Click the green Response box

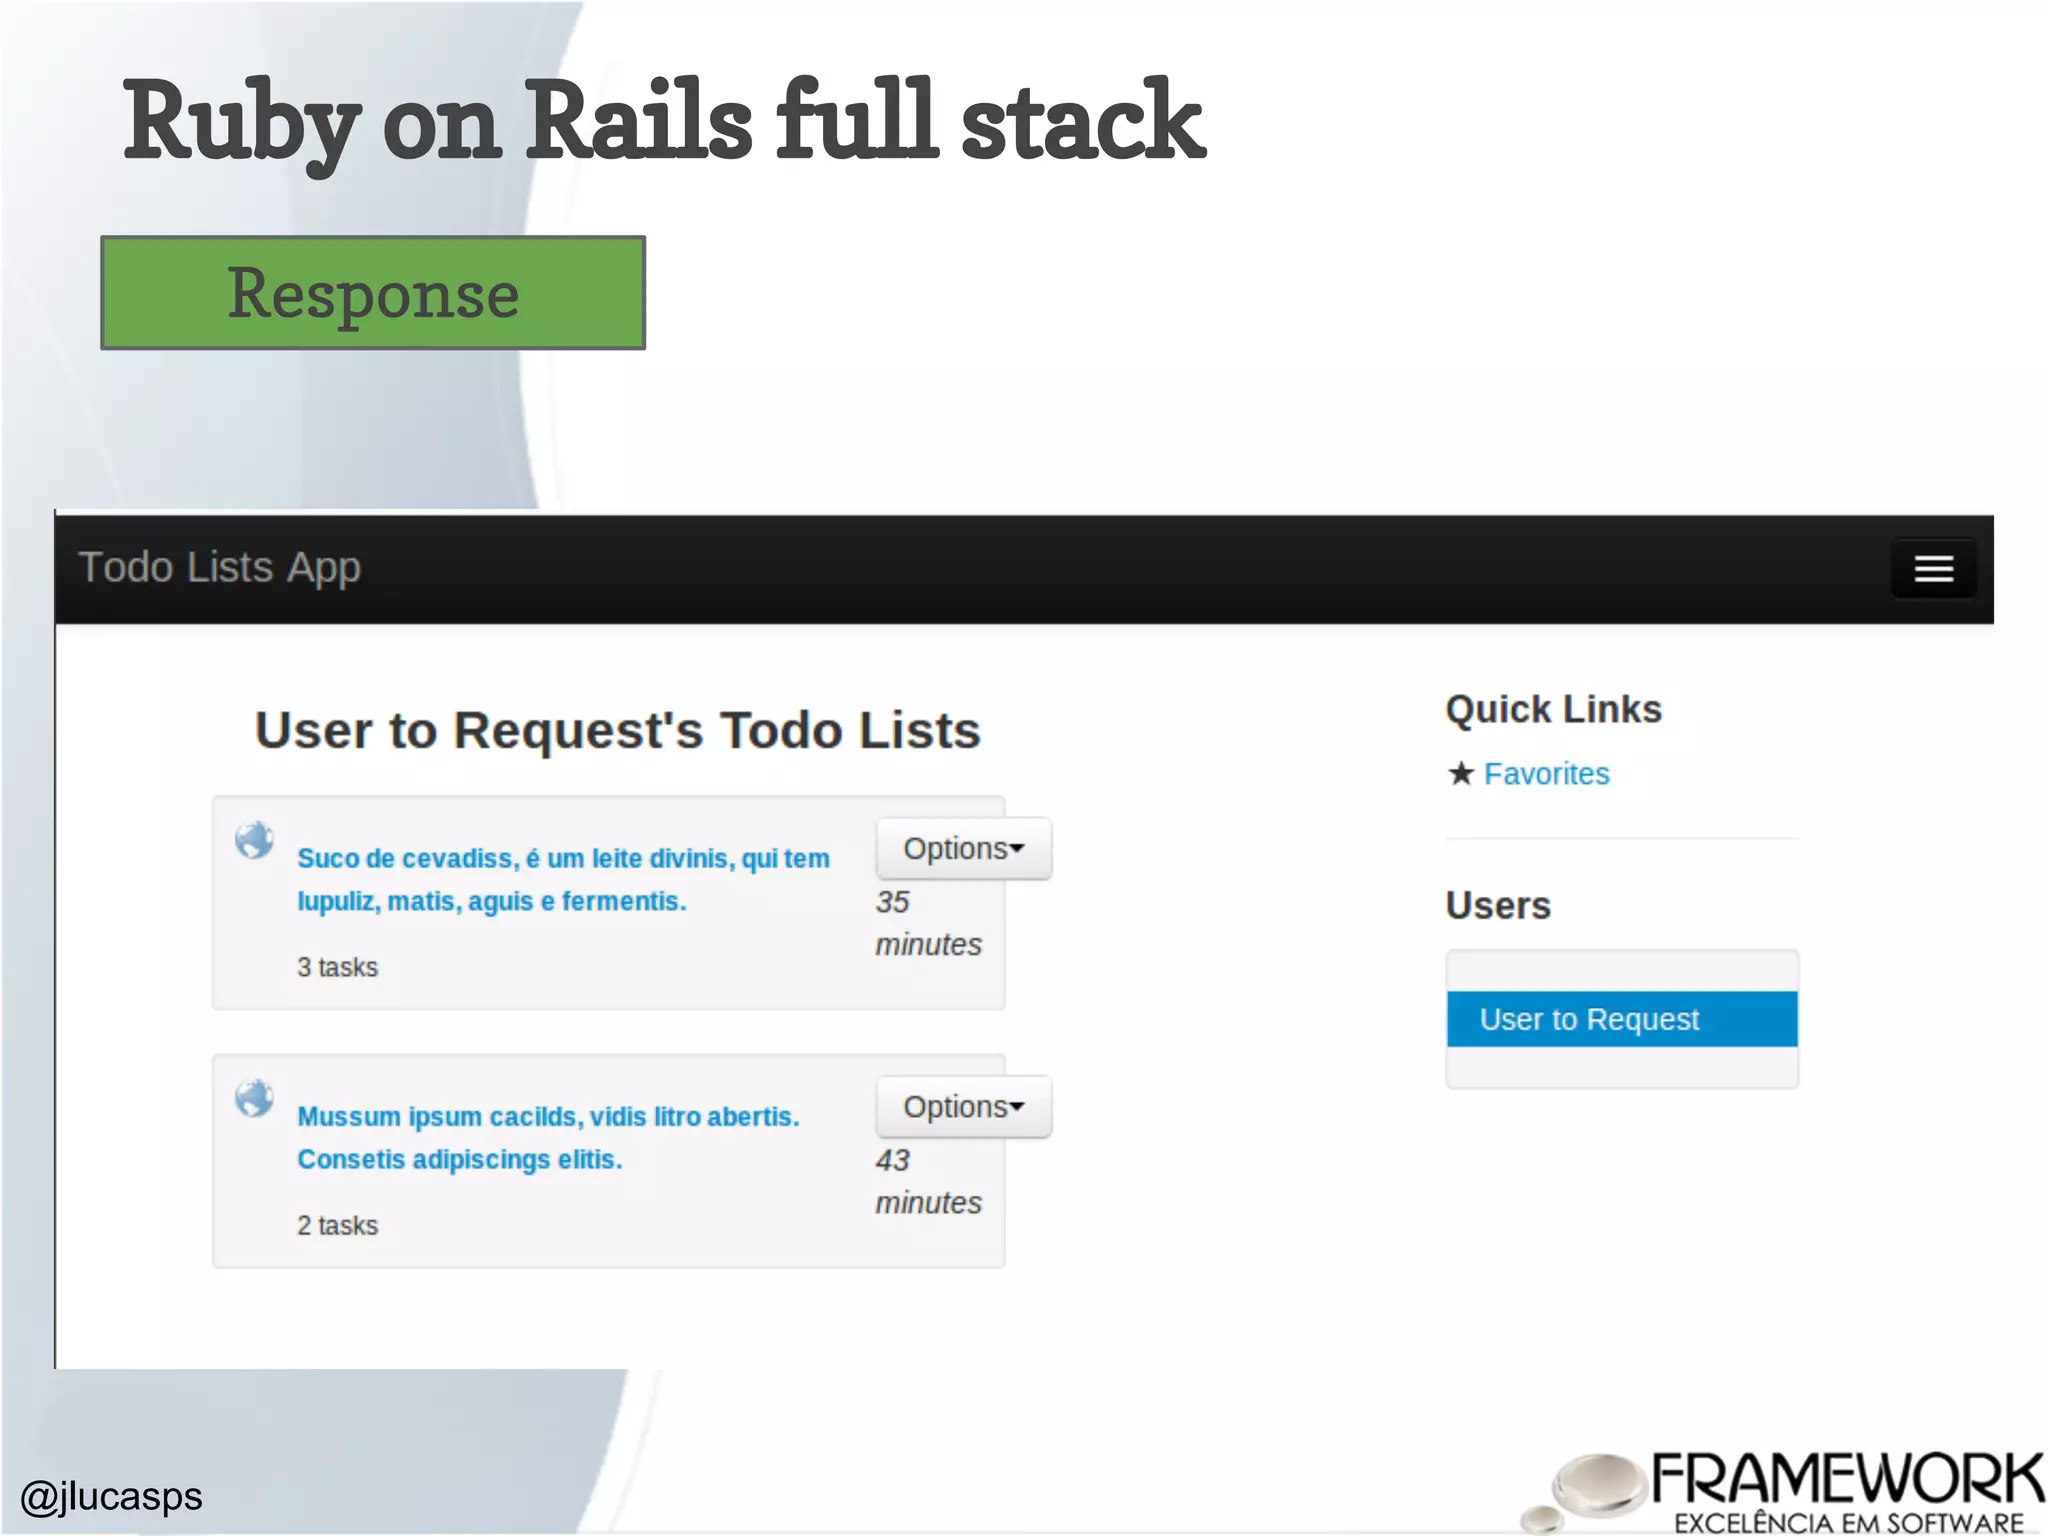tap(373, 293)
